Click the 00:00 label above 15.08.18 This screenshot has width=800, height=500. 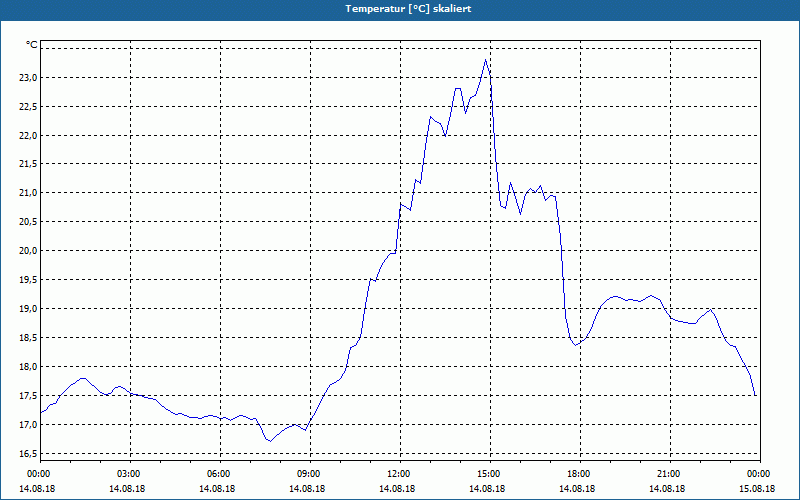click(x=760, y=474)
